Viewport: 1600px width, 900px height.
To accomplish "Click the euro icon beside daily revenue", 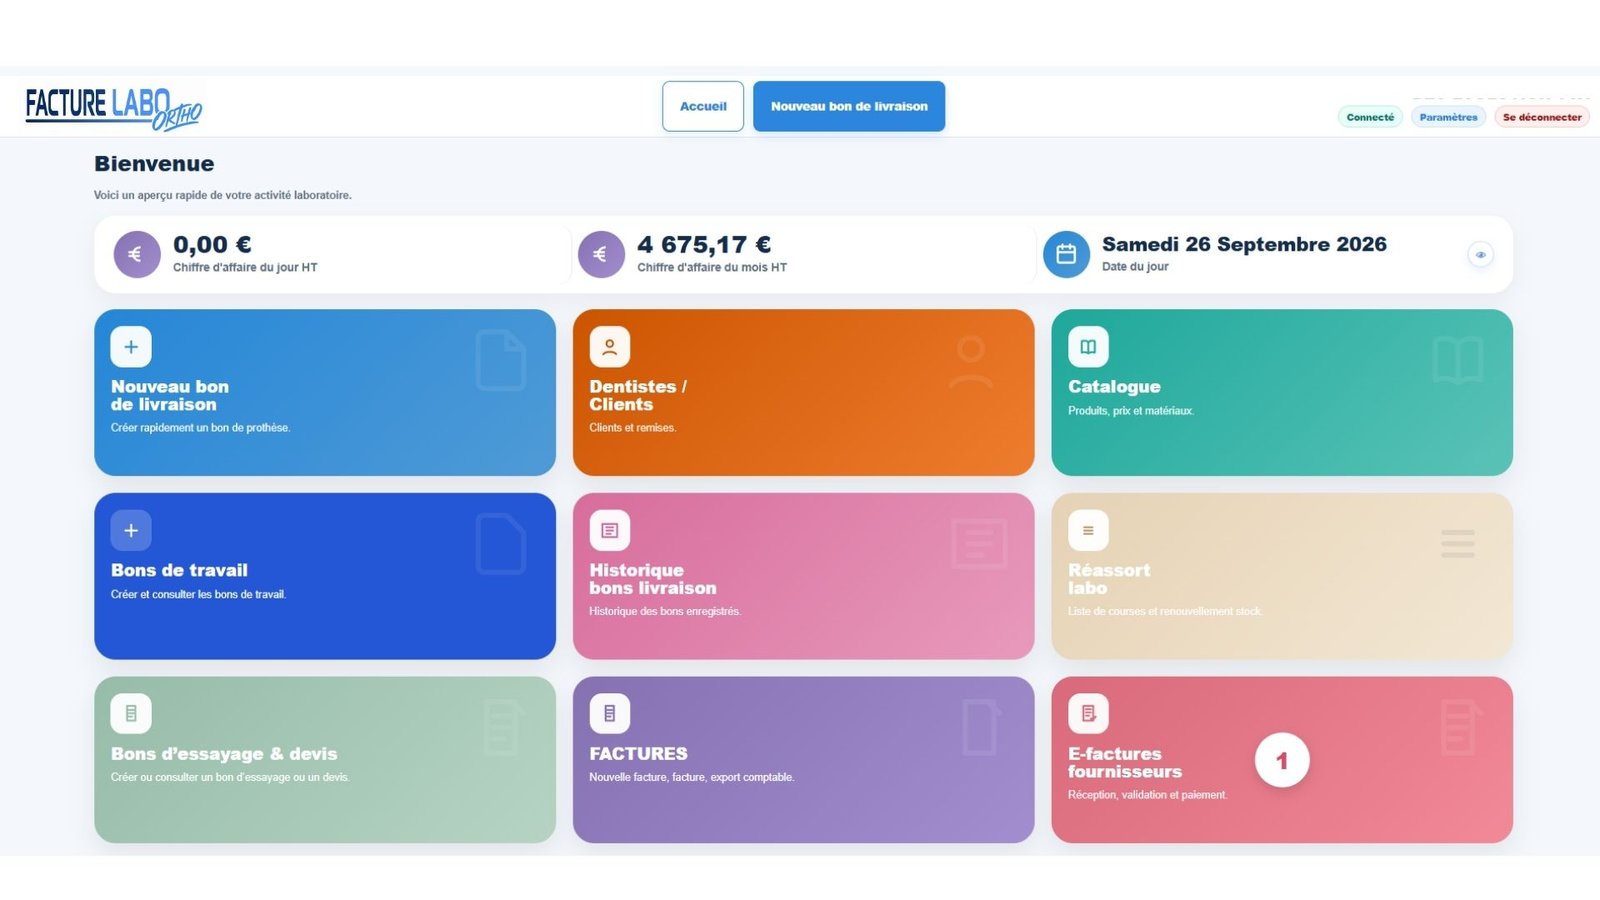I will (137, 255).
